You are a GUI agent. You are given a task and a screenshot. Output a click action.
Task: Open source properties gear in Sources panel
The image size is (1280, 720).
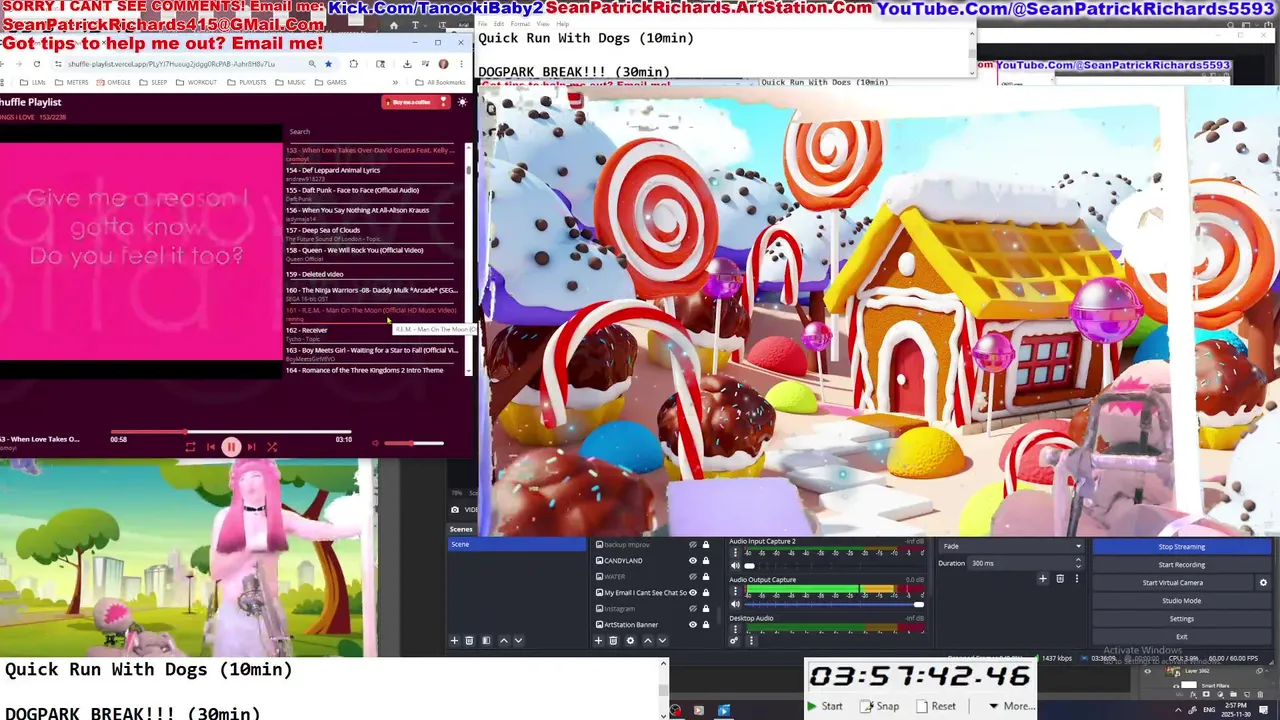(630, 640)
